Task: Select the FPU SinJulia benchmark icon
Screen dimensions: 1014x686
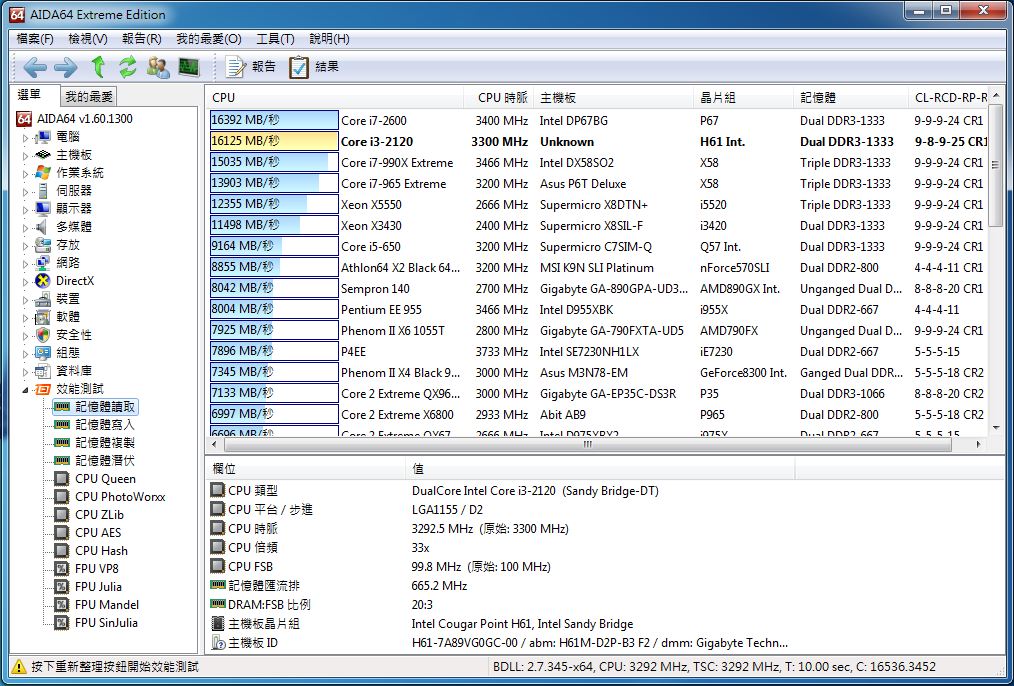Action: click(61, 623)
